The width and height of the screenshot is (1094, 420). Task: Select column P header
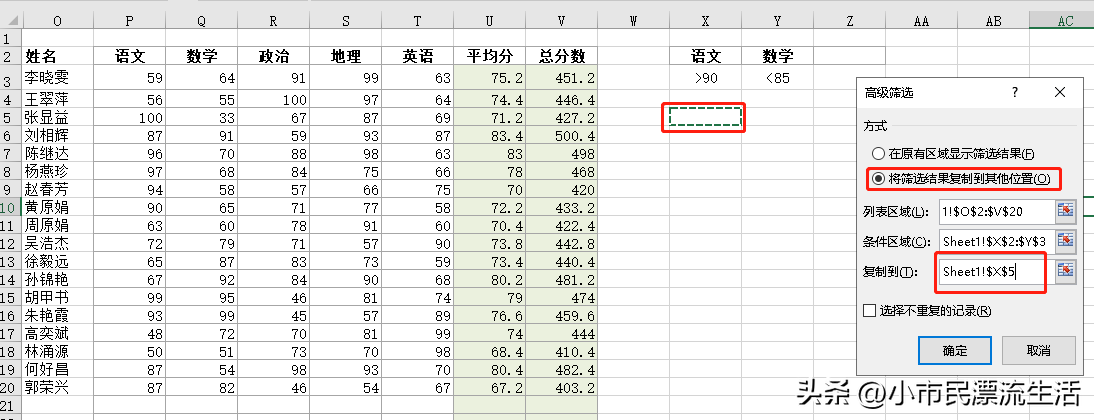point(129,22)
